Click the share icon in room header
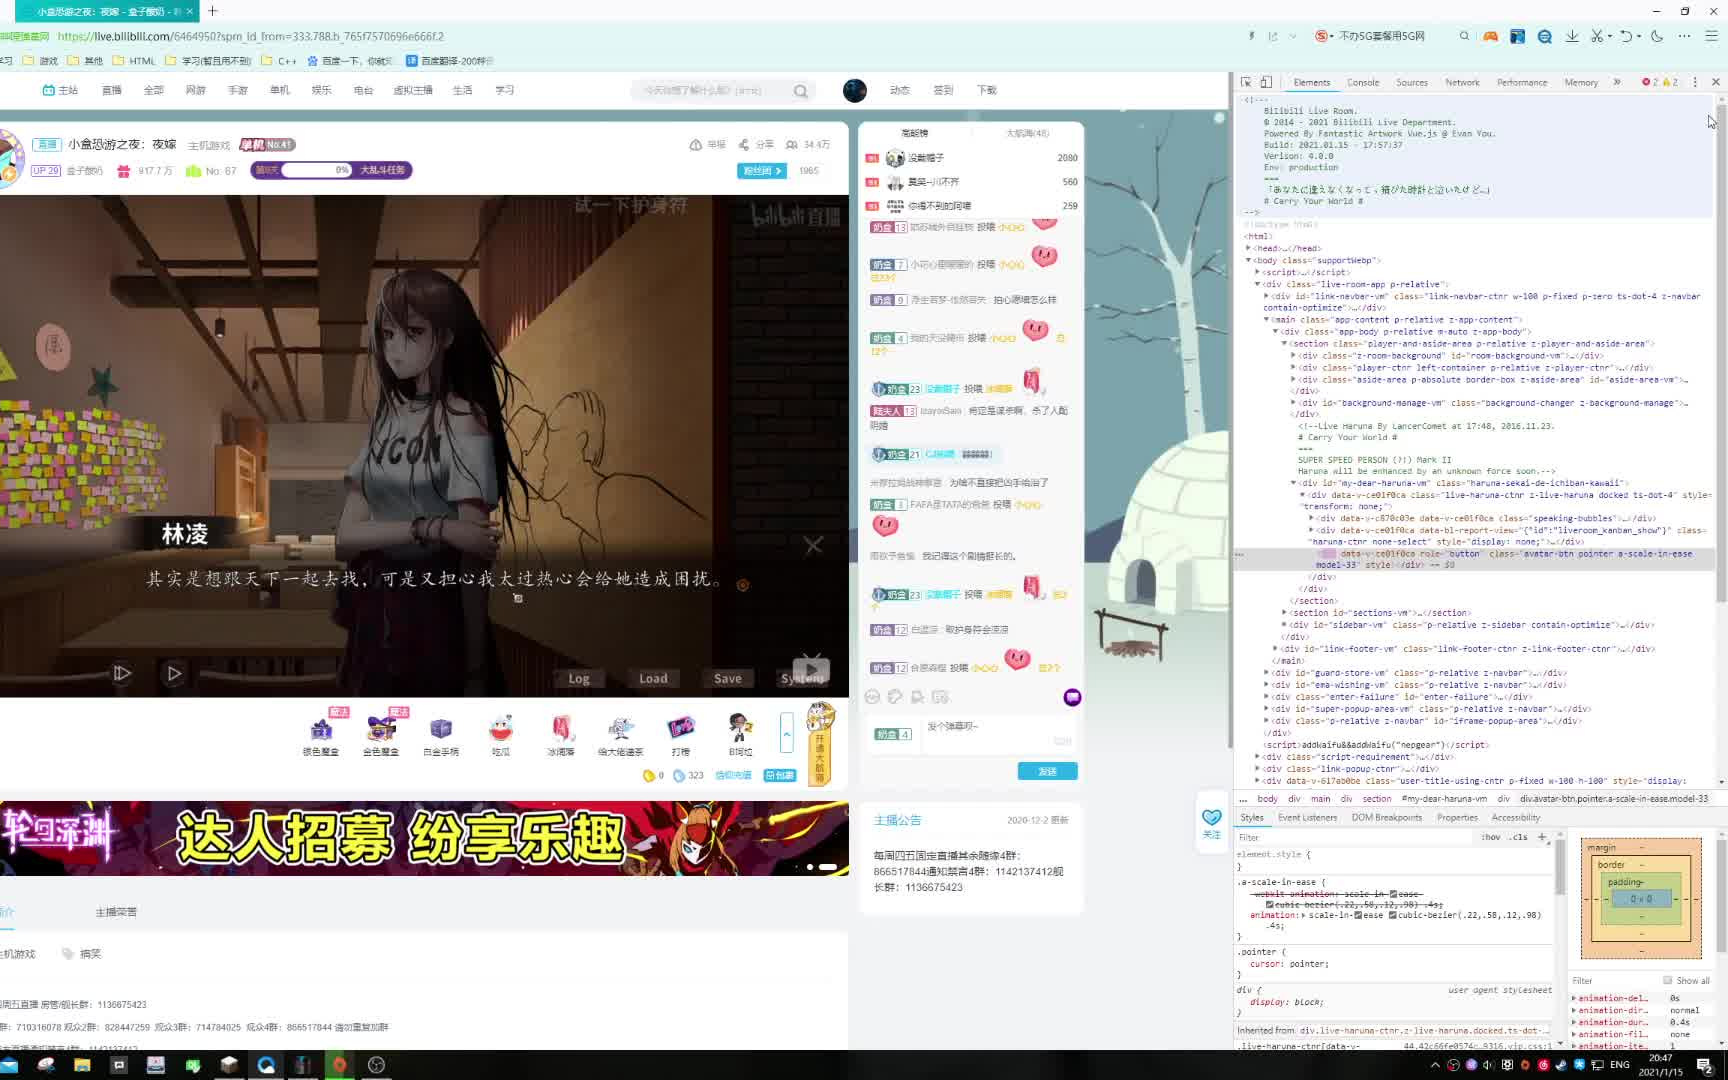The width and height of the screenshot is (1728, 1080). pos(744,145)
